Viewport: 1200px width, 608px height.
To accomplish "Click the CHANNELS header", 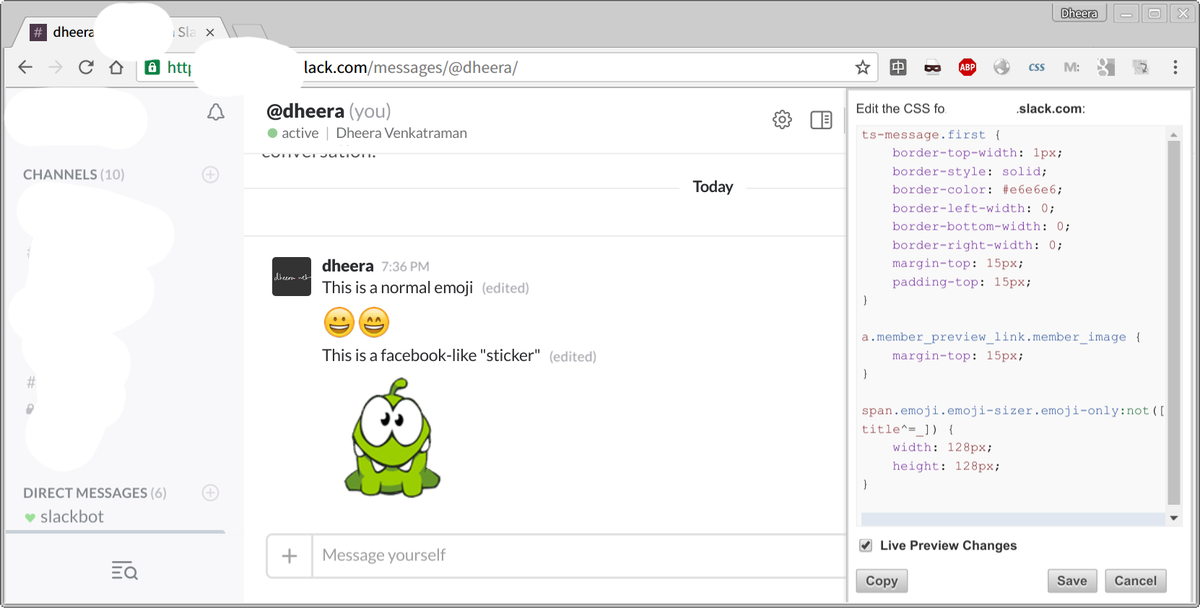I will coord(74,174).
